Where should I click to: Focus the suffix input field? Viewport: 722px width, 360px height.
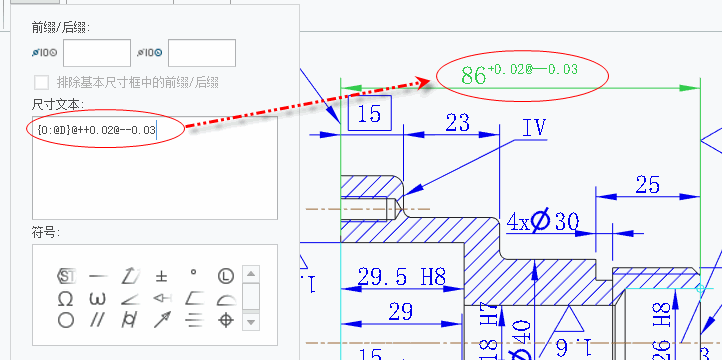click(x=202, y=53)
